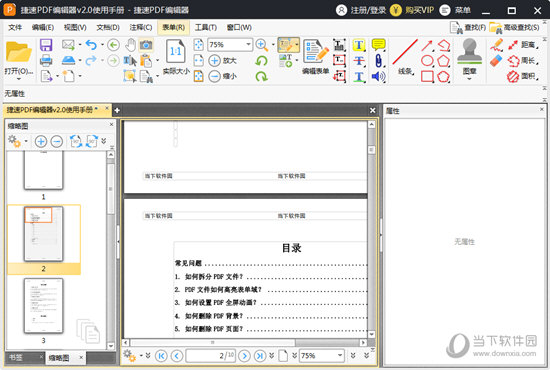Expand more thumbnail tools chevron
The width and height of the screenshot is (550, 370).
(x=103, y=141)
